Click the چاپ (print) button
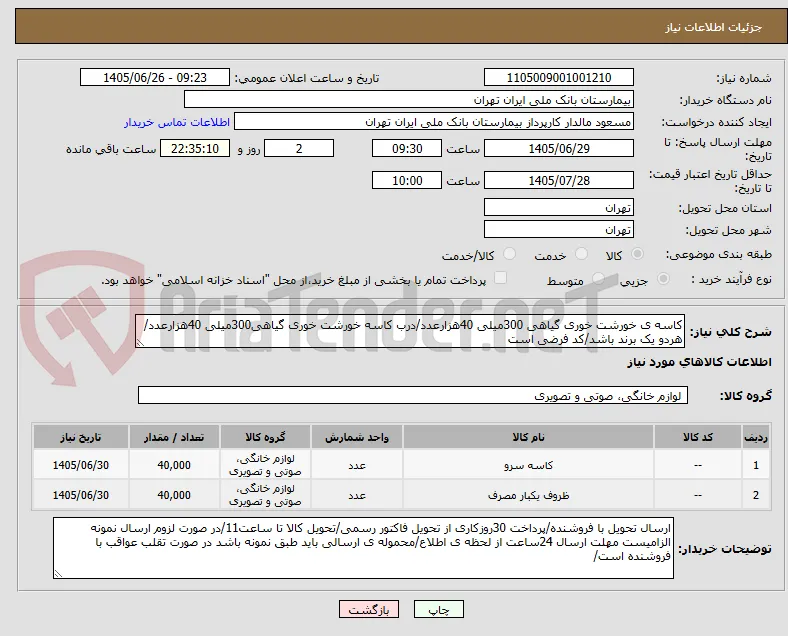788x636 pixels. coord(438,609)
